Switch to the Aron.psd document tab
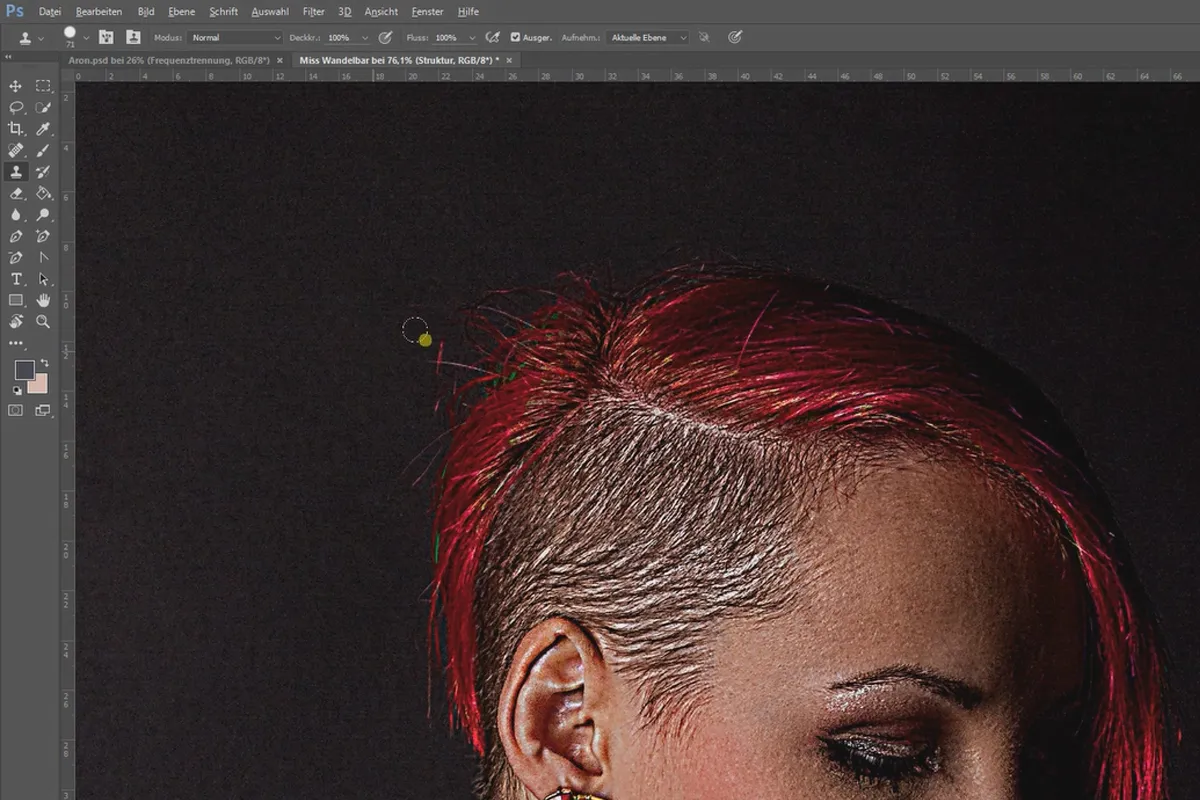The height and width of the screenshot is (800, 1200). [x=169, y=60]
